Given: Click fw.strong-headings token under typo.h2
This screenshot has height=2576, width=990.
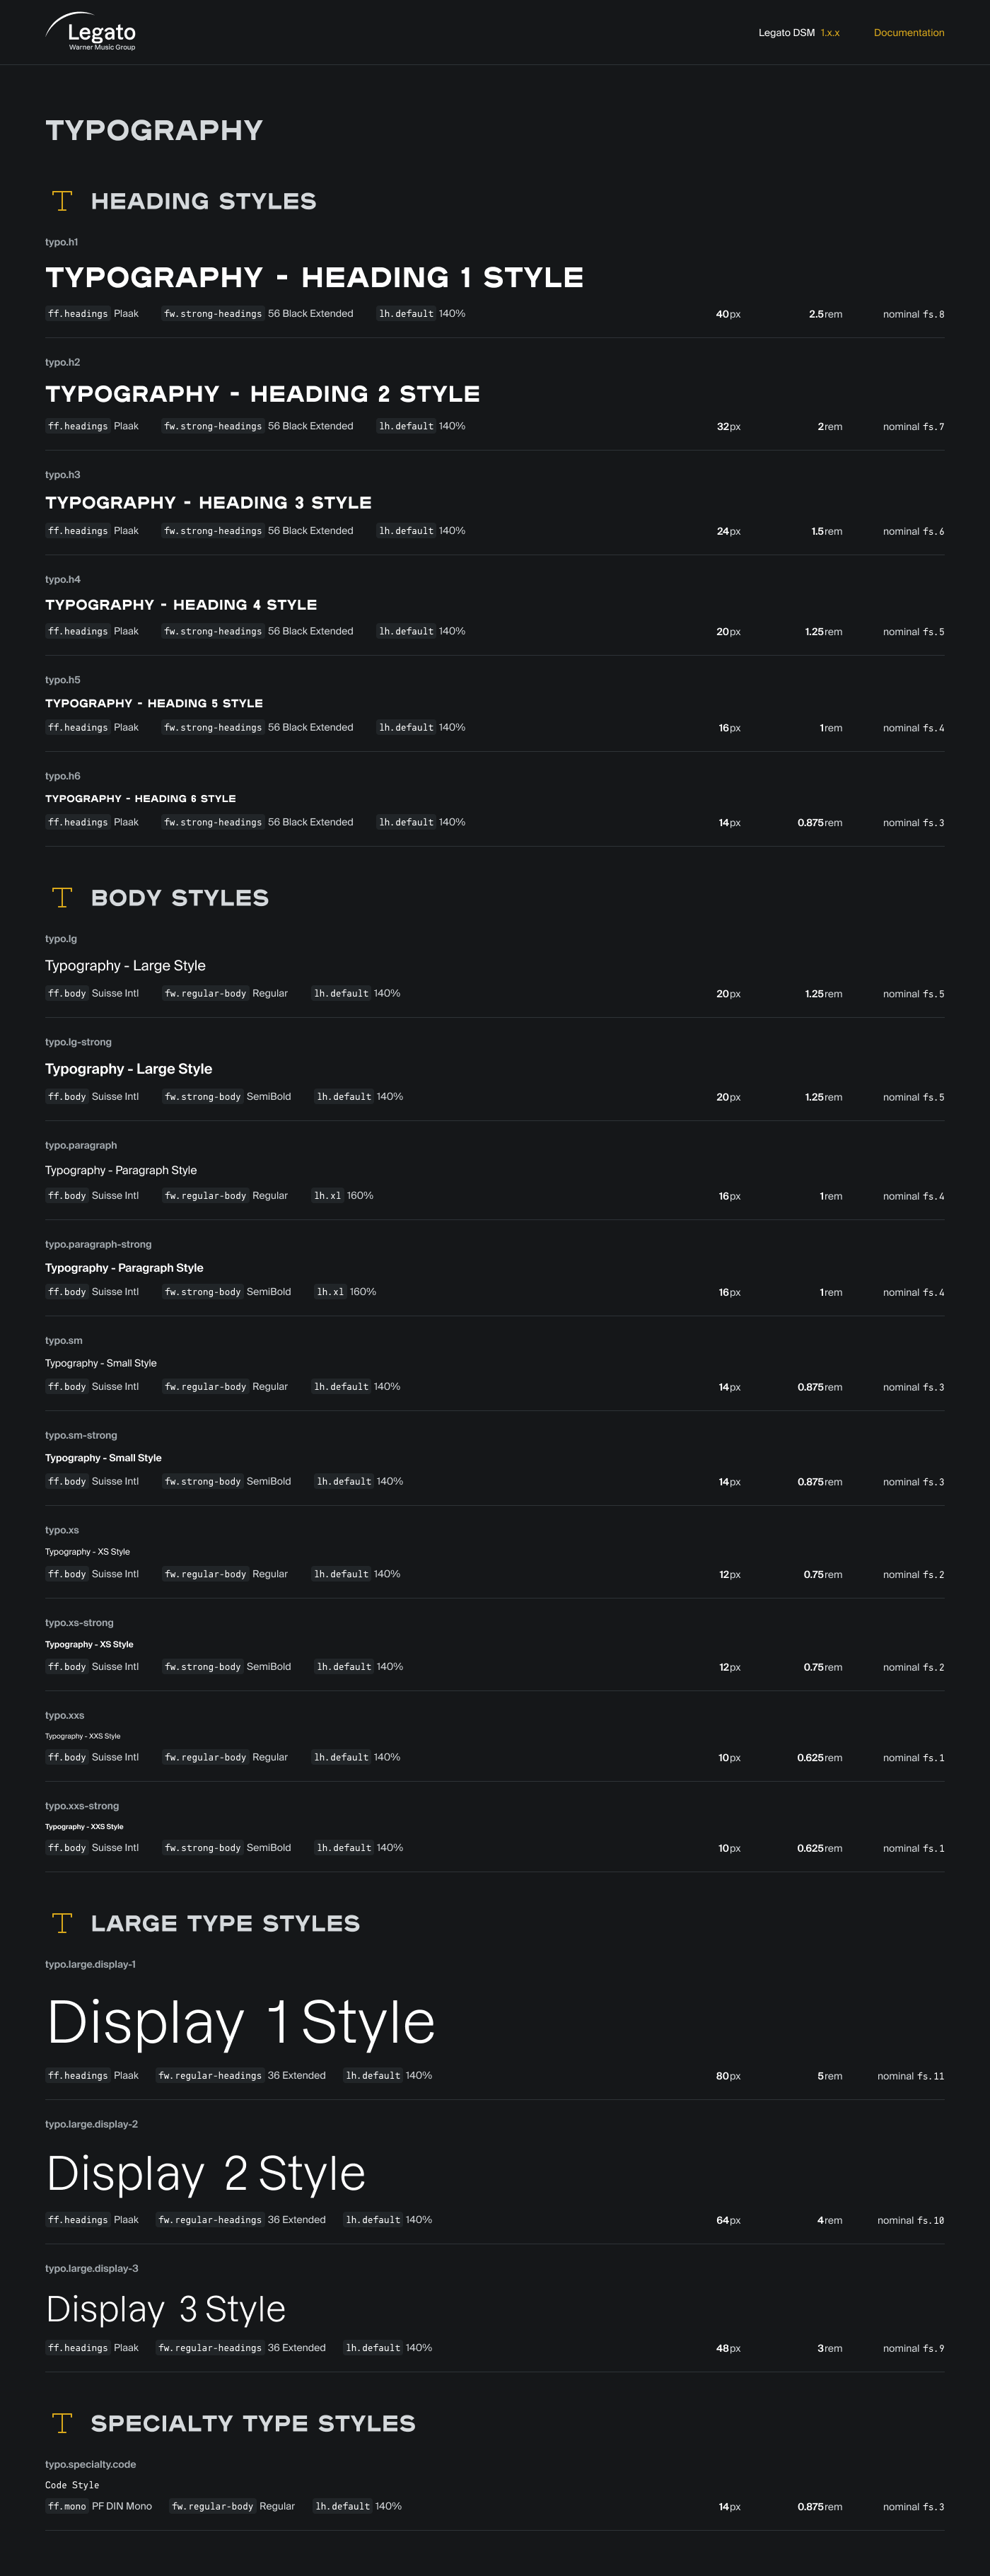Looking at the screenshot, I should click(213, 426).
